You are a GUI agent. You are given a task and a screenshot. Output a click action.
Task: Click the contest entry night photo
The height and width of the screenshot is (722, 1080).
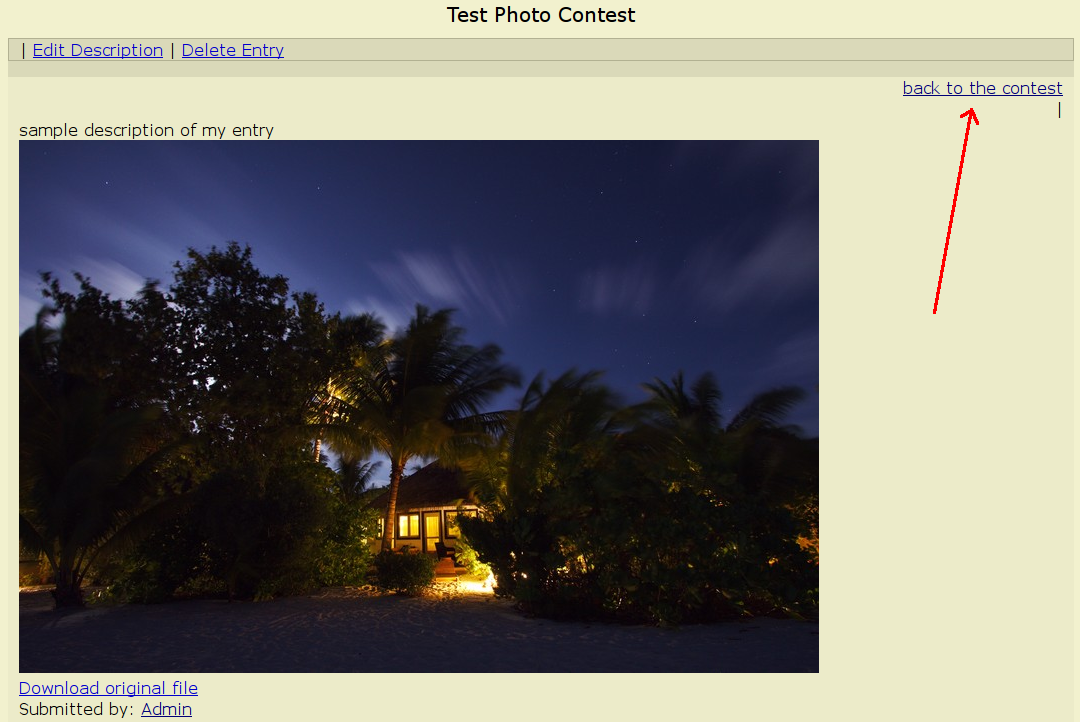(x=419, y=406)
